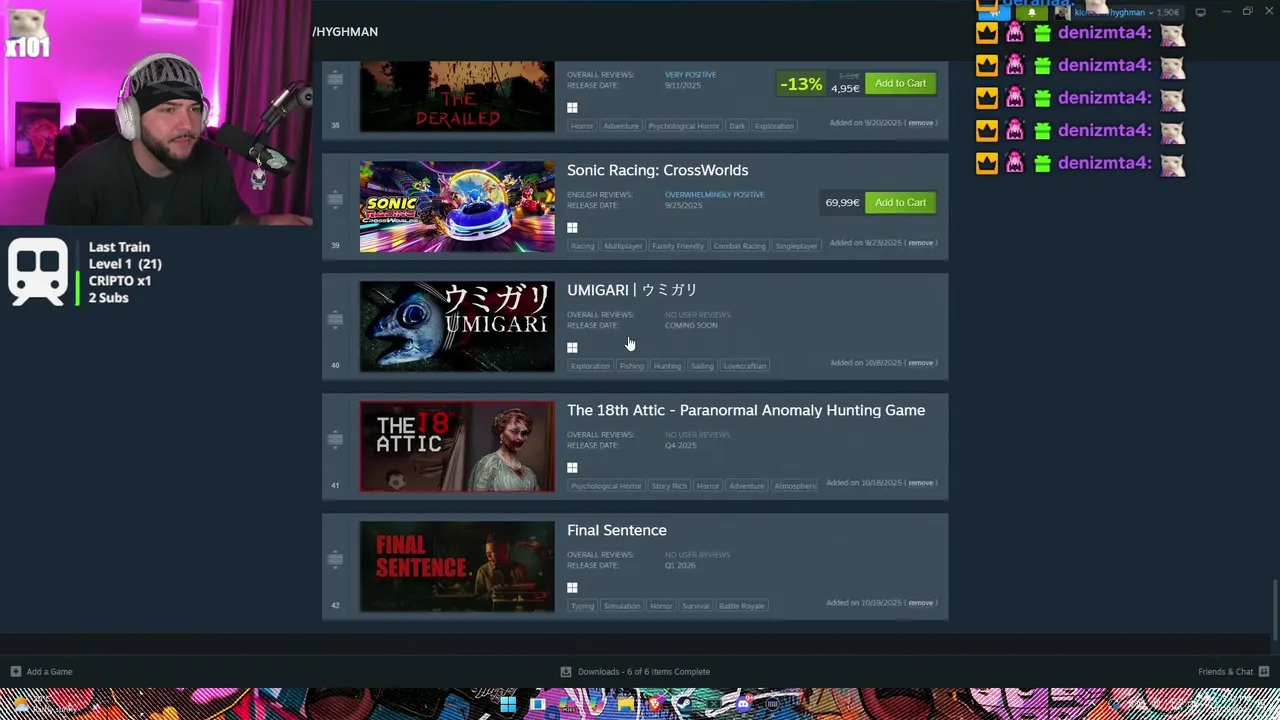
Task: Grab the reorder handle for The 18th Attic
Action: click(335, 439)
